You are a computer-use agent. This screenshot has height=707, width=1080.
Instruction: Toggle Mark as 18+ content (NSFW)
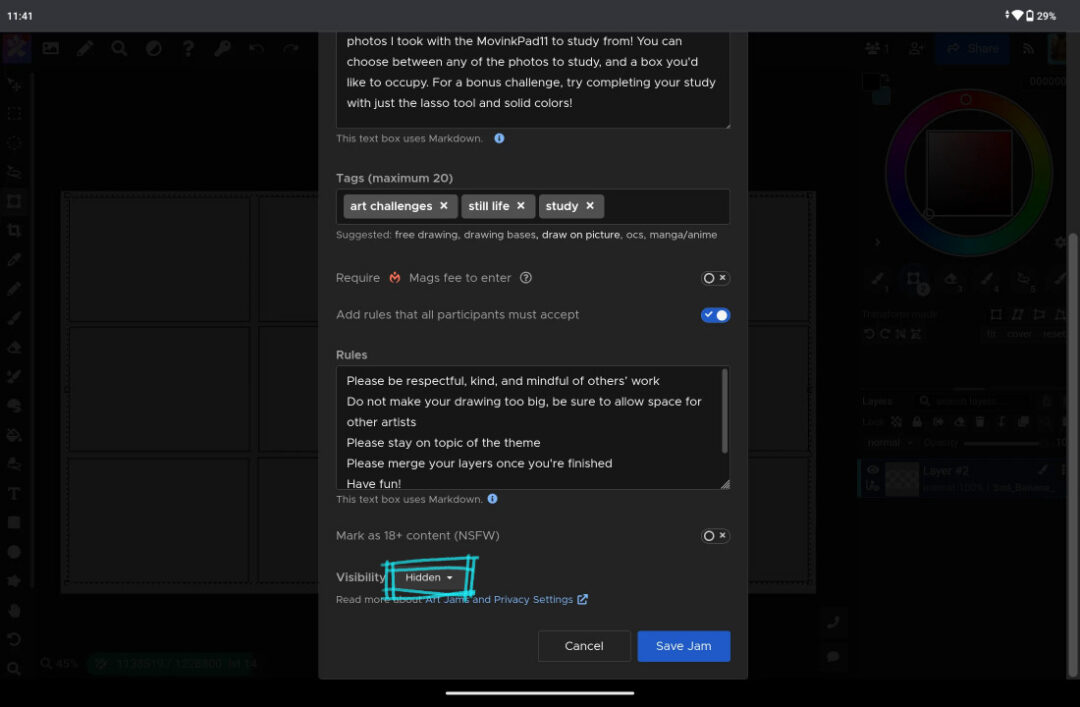715,535
